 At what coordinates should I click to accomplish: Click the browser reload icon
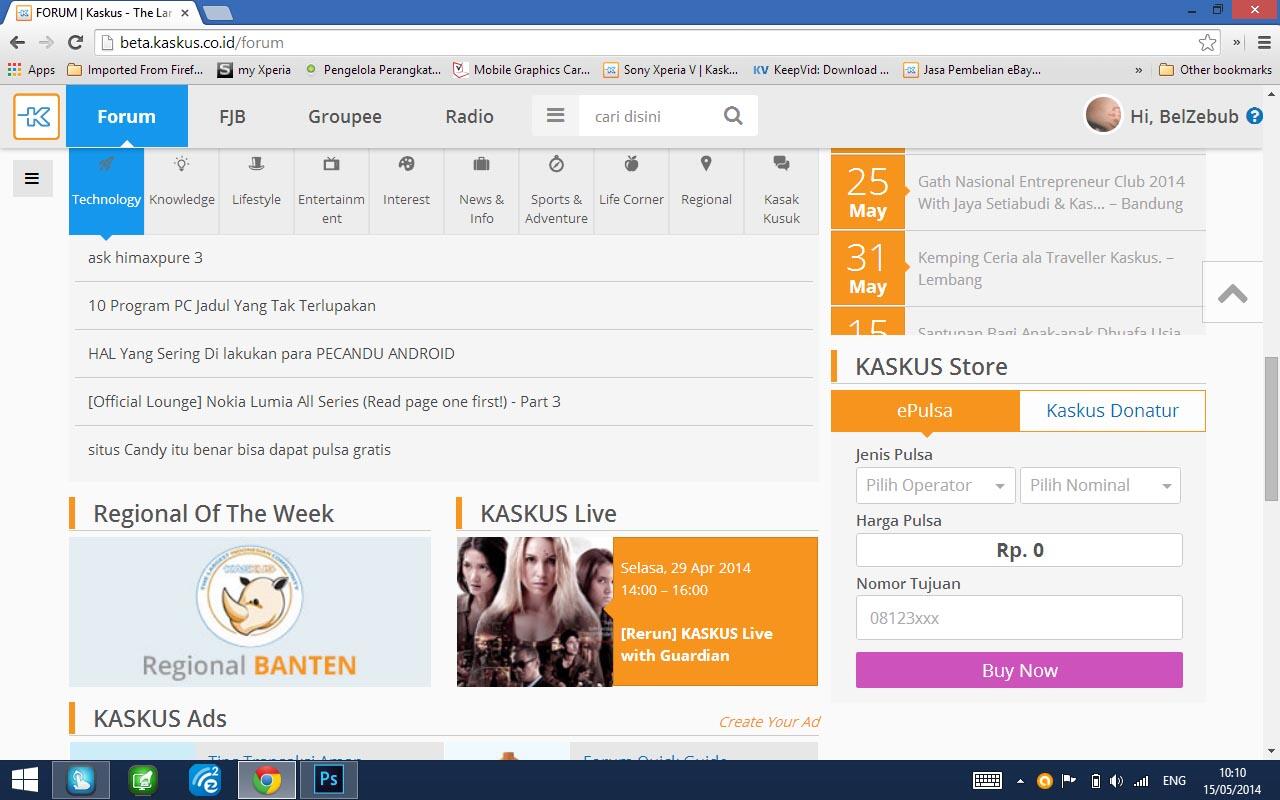click(75, 42)
